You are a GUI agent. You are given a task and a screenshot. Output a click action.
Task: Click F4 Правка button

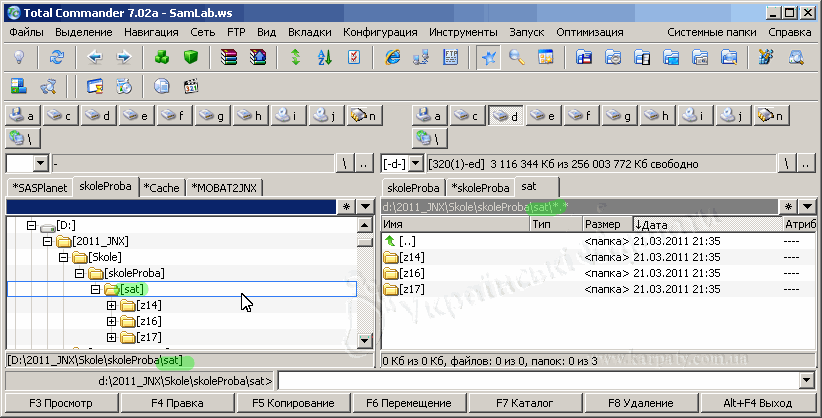point(177,403)
